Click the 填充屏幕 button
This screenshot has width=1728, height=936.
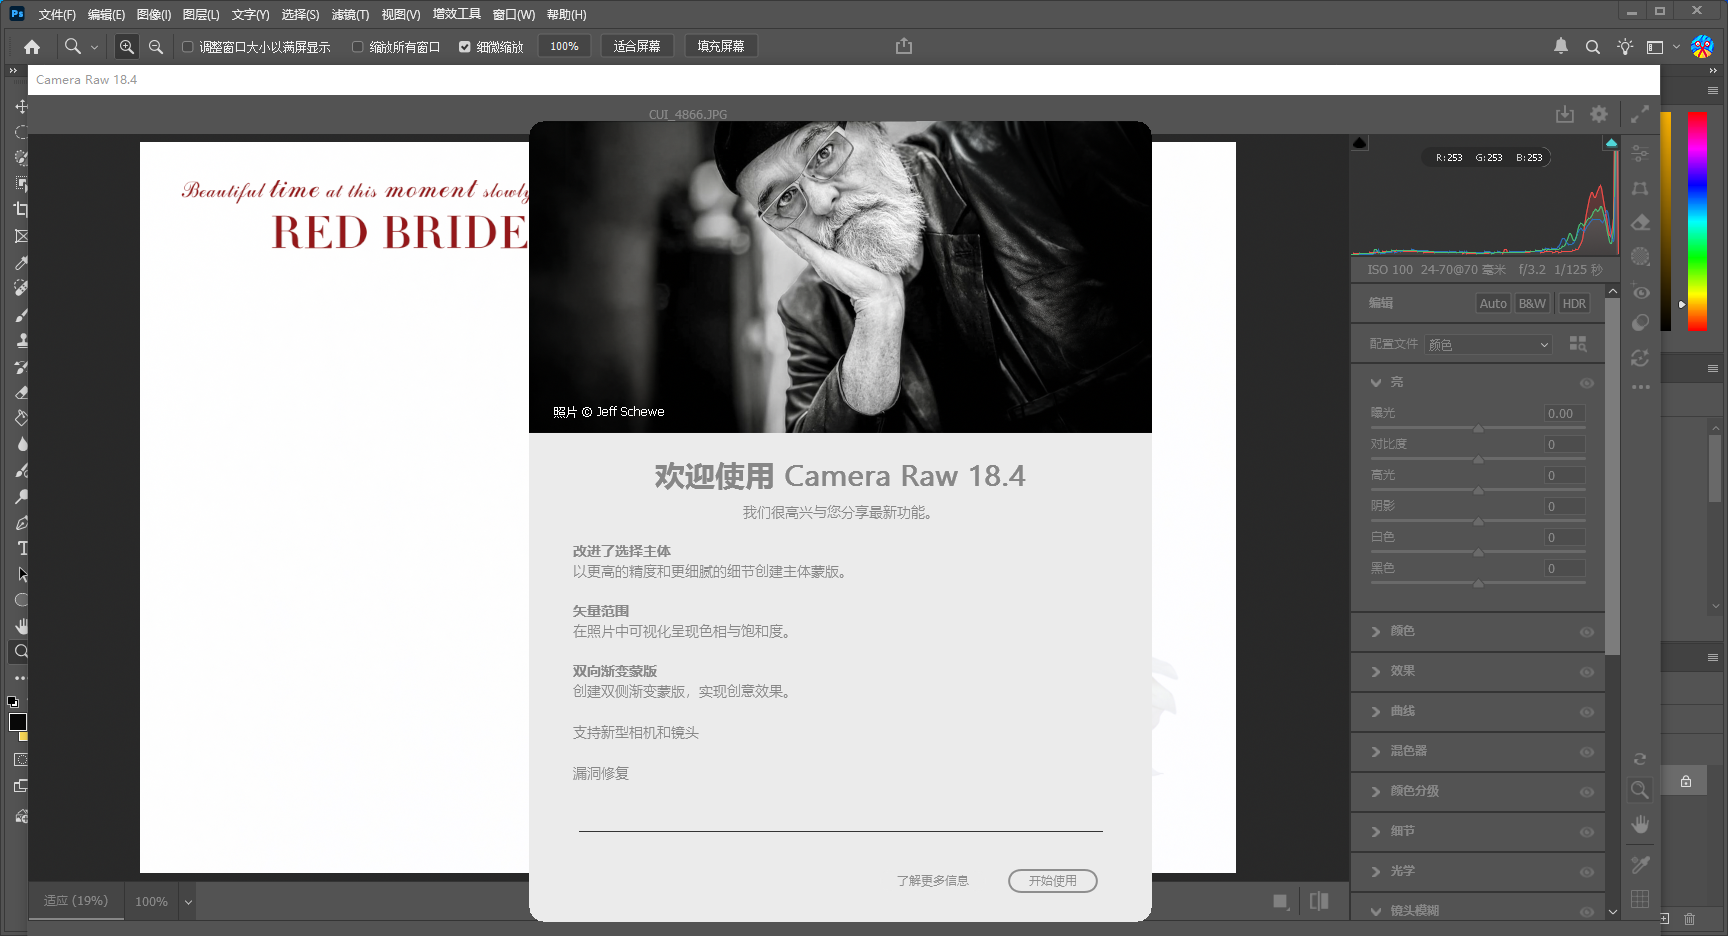(x=721, y=47)
